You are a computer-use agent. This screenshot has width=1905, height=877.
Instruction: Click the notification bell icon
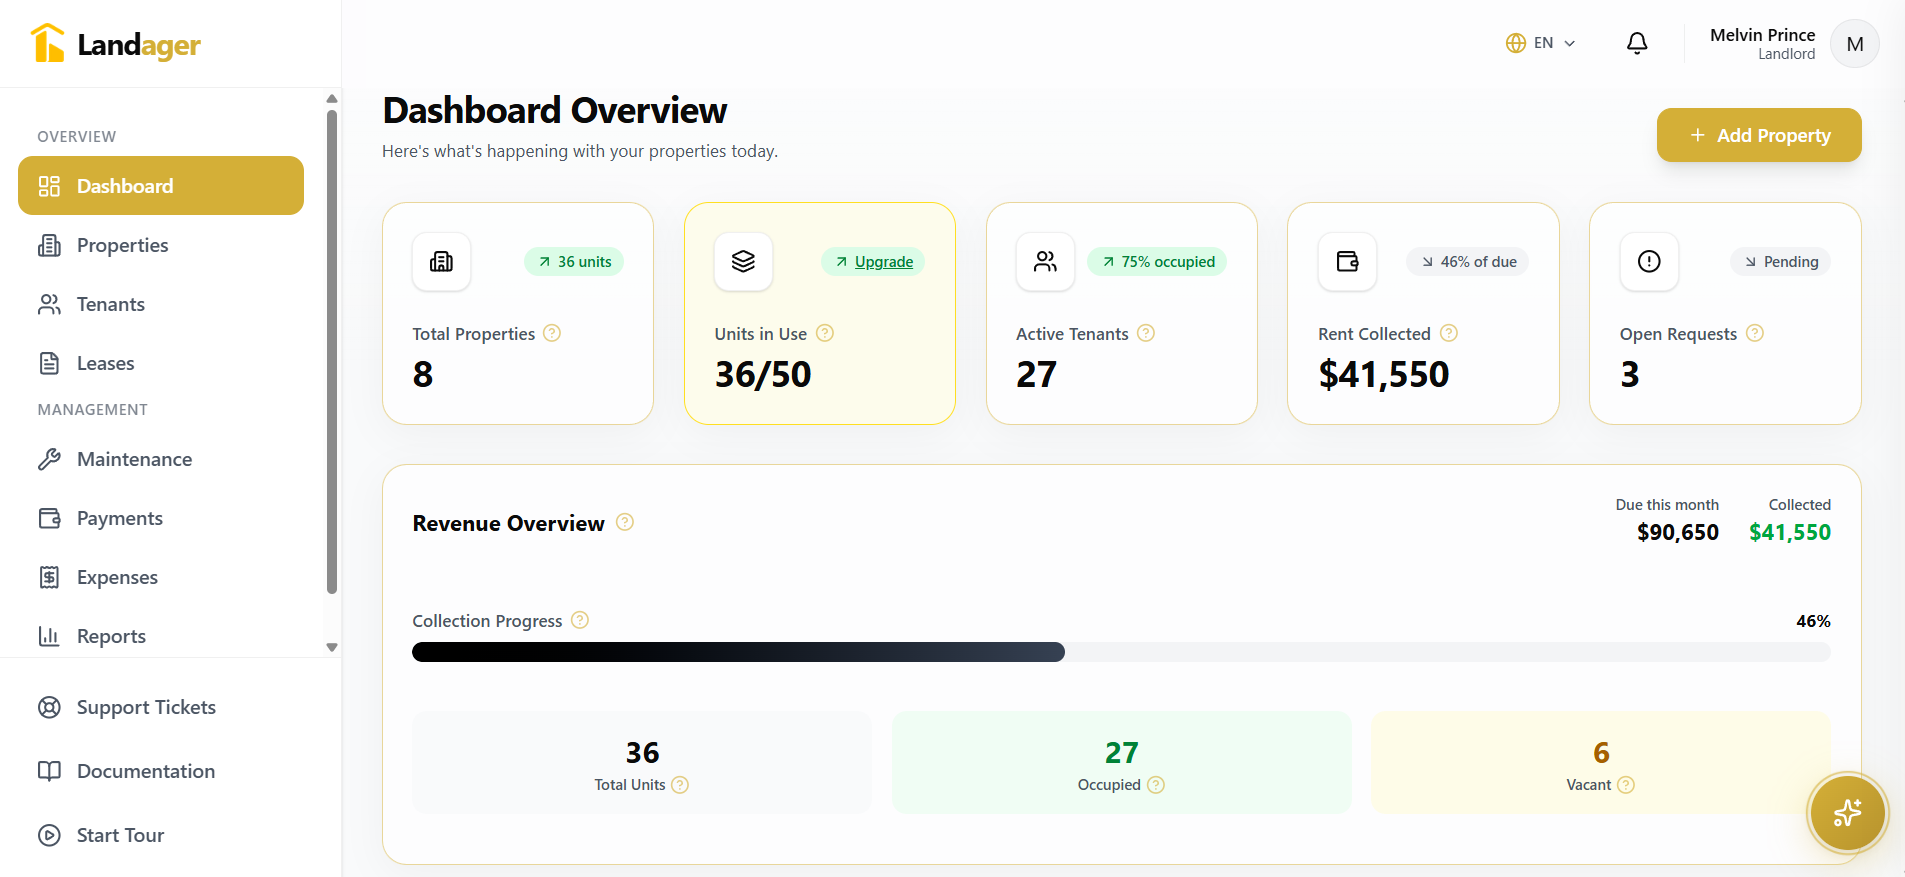(x=1637, y=43)
